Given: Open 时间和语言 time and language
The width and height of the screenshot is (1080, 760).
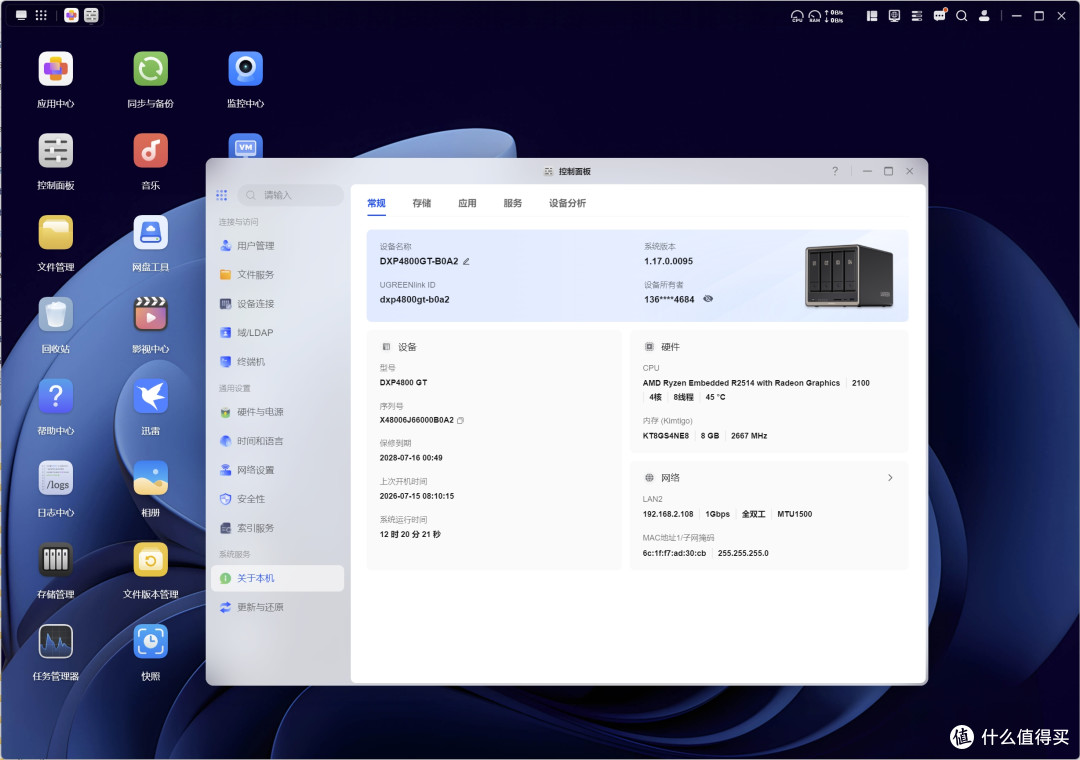Looking at the screenshot, I should [x=278, y=441].
